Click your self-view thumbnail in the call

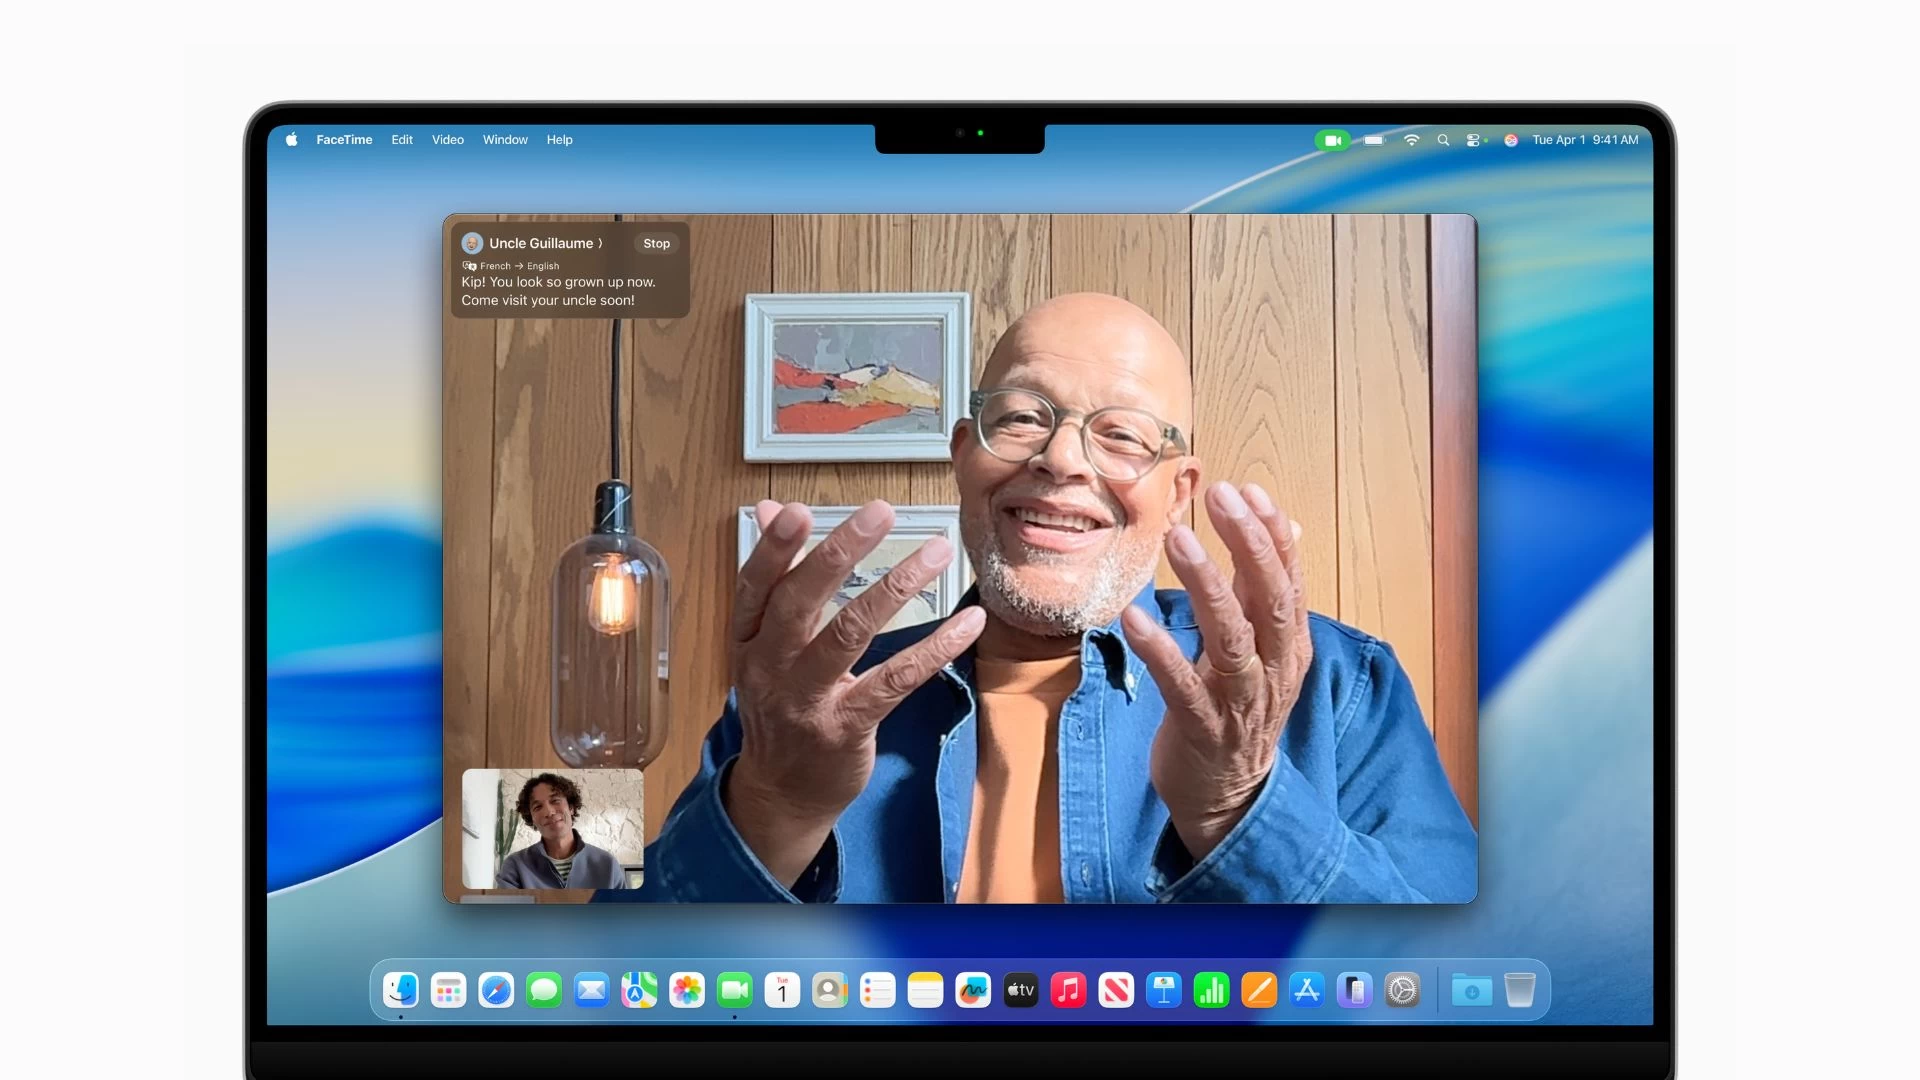(552, 830)
